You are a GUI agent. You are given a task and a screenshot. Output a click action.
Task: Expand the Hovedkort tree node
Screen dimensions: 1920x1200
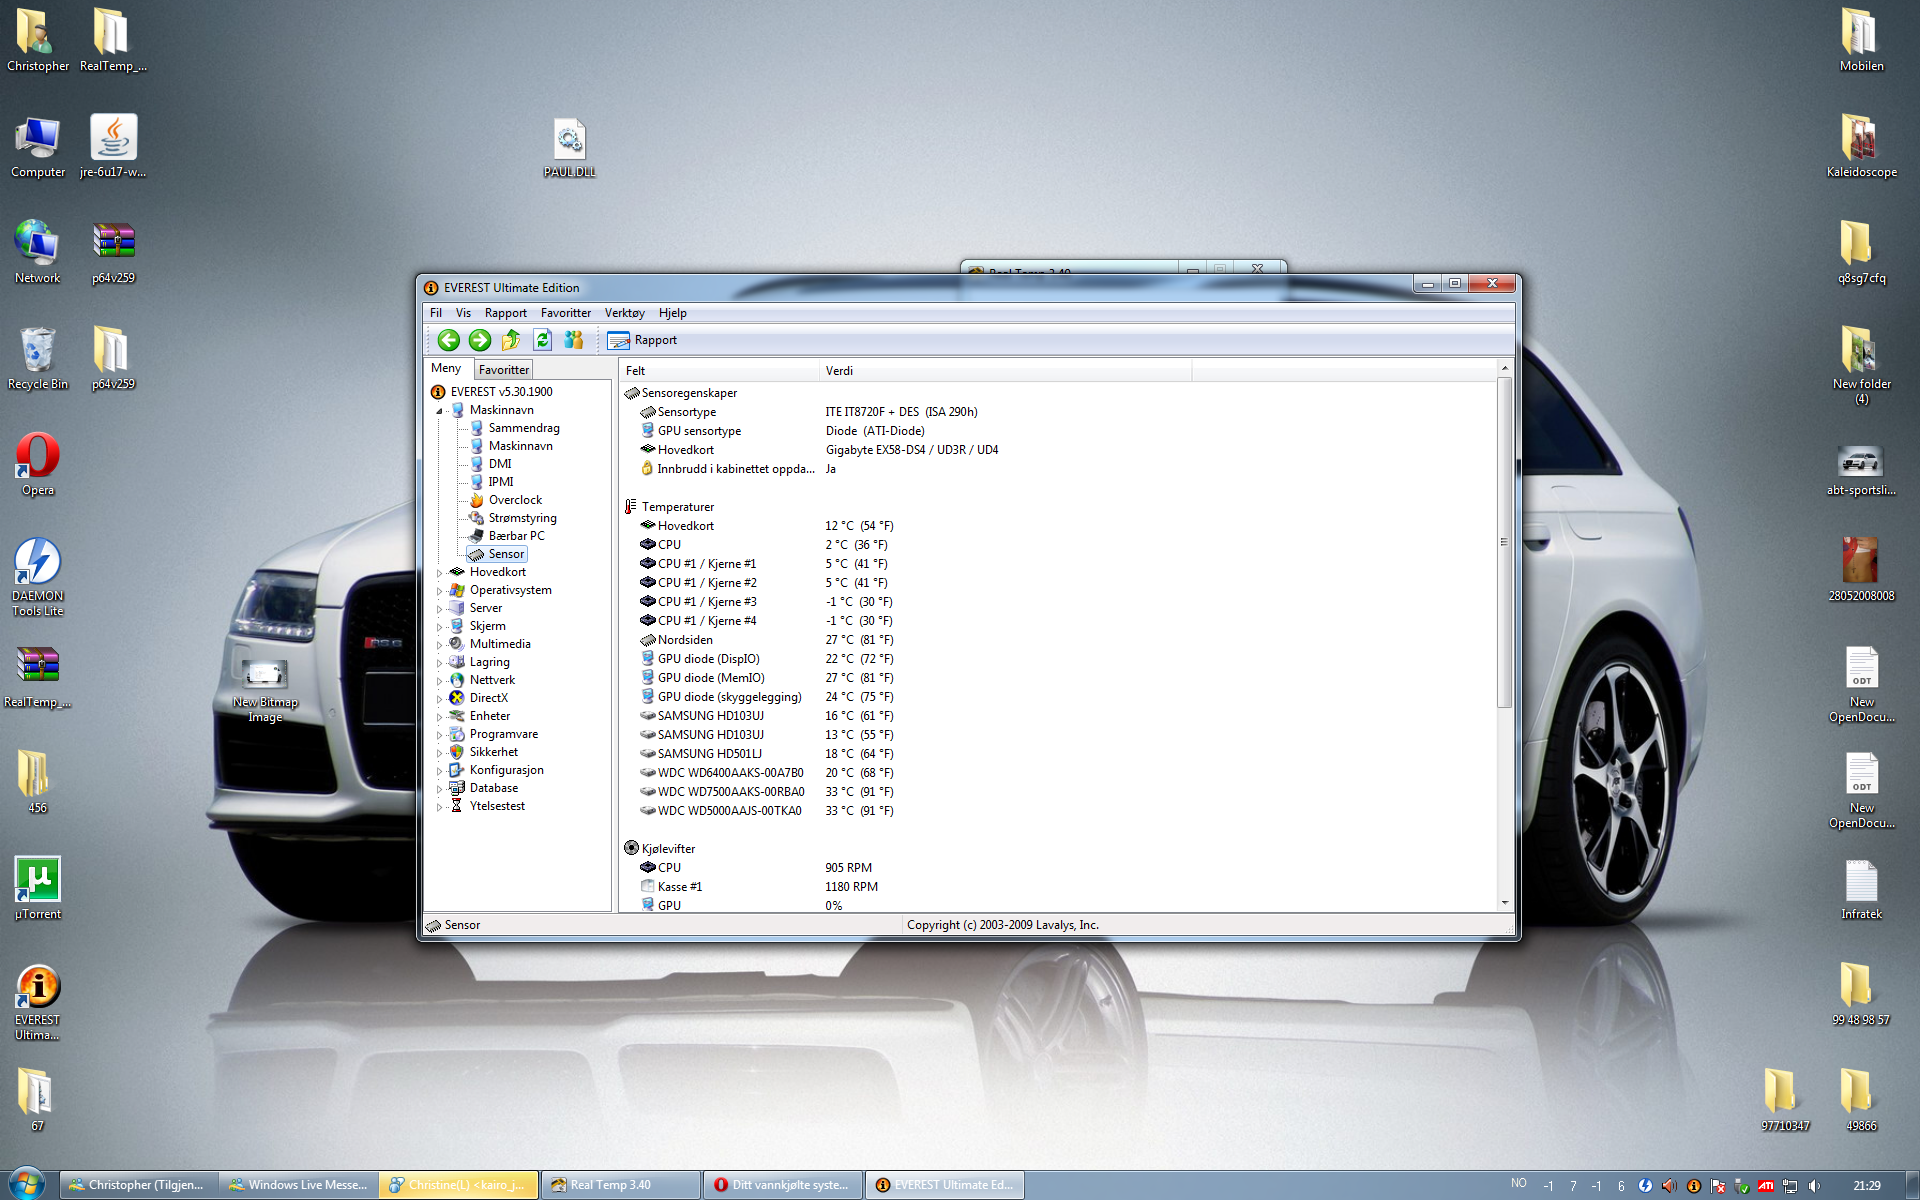tap(439, 573)
